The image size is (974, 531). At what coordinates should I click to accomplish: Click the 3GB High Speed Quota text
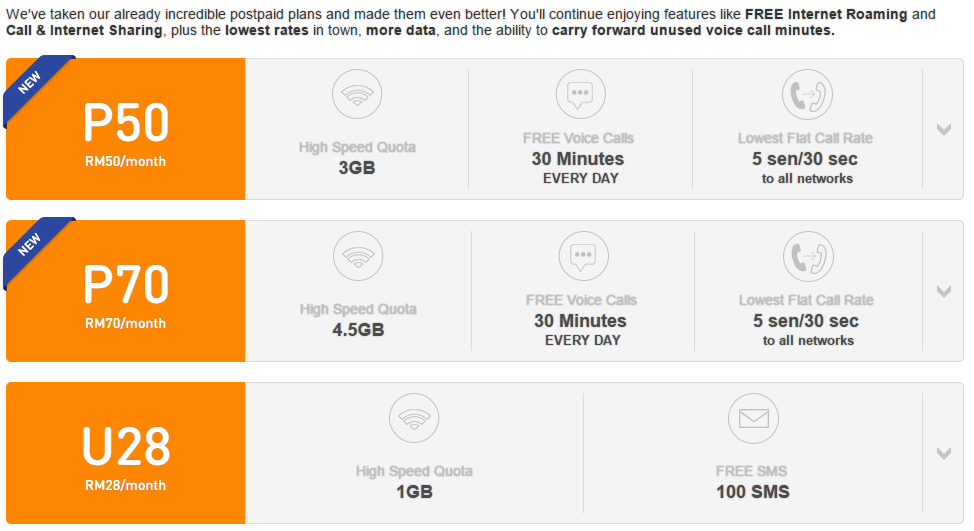(357, 168)
